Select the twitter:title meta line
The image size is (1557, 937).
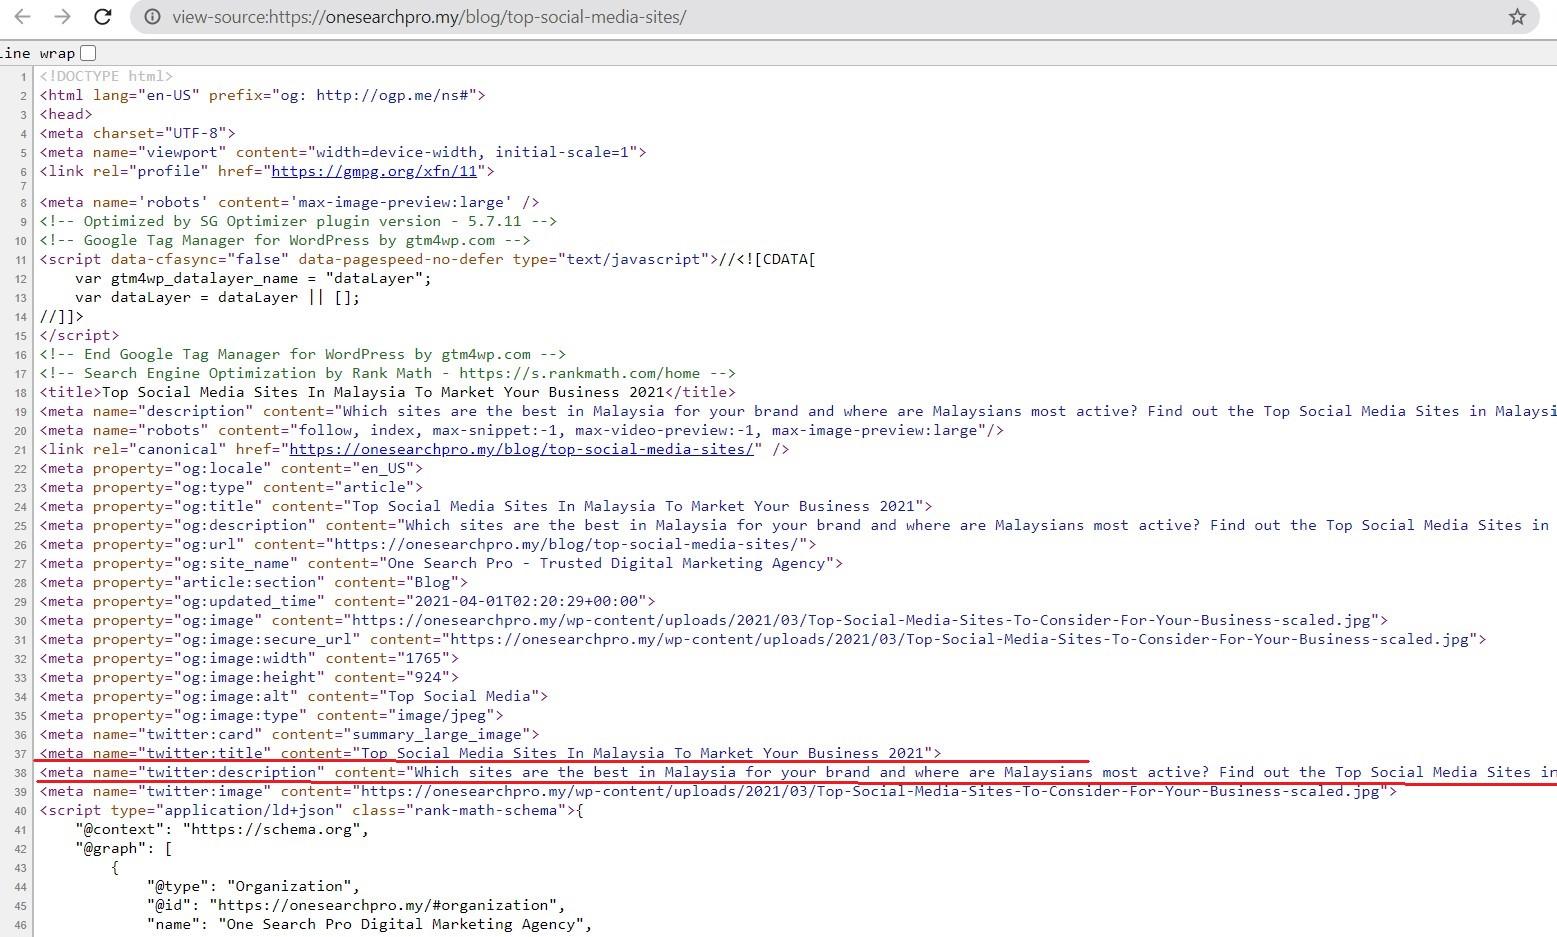click(490, 753)
